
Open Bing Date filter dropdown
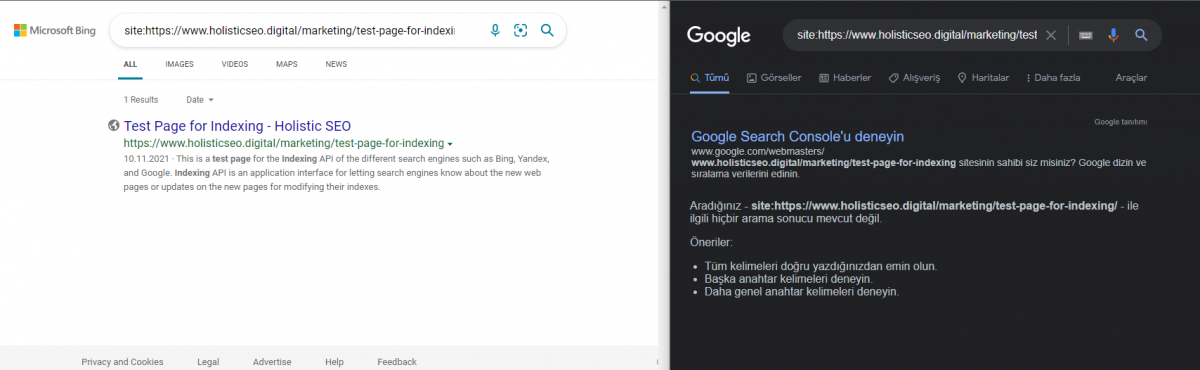200,100
